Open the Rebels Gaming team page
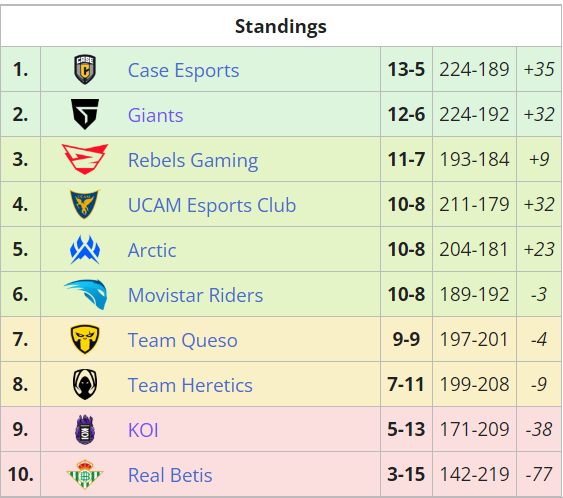Image resolution: width=563 pixels, height=498 pixels. click(x=193, y=160)
